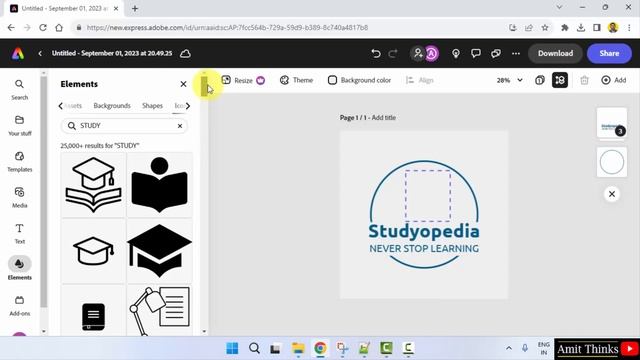Screen dimensions: 640x360
Task: Undo the last action
Action: pos(376,53)
